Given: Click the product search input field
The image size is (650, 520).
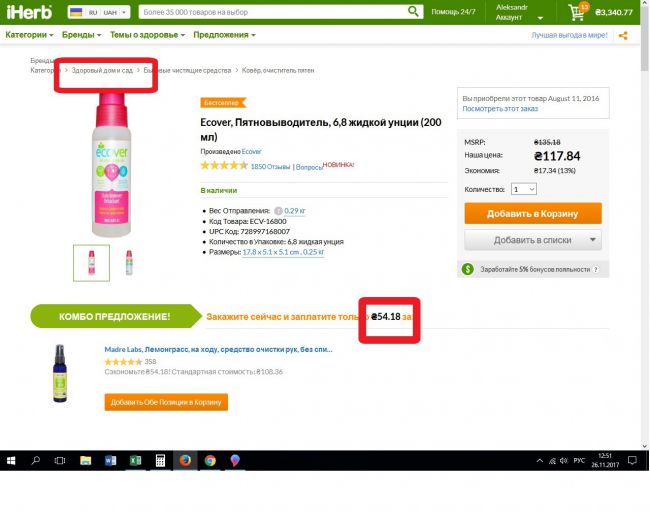Looking at the screenshot, I should point(270,13).
